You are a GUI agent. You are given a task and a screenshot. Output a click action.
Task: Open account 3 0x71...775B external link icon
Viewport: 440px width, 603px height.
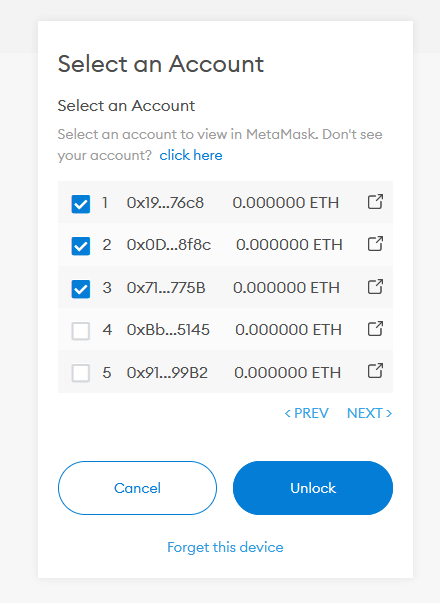375,287
